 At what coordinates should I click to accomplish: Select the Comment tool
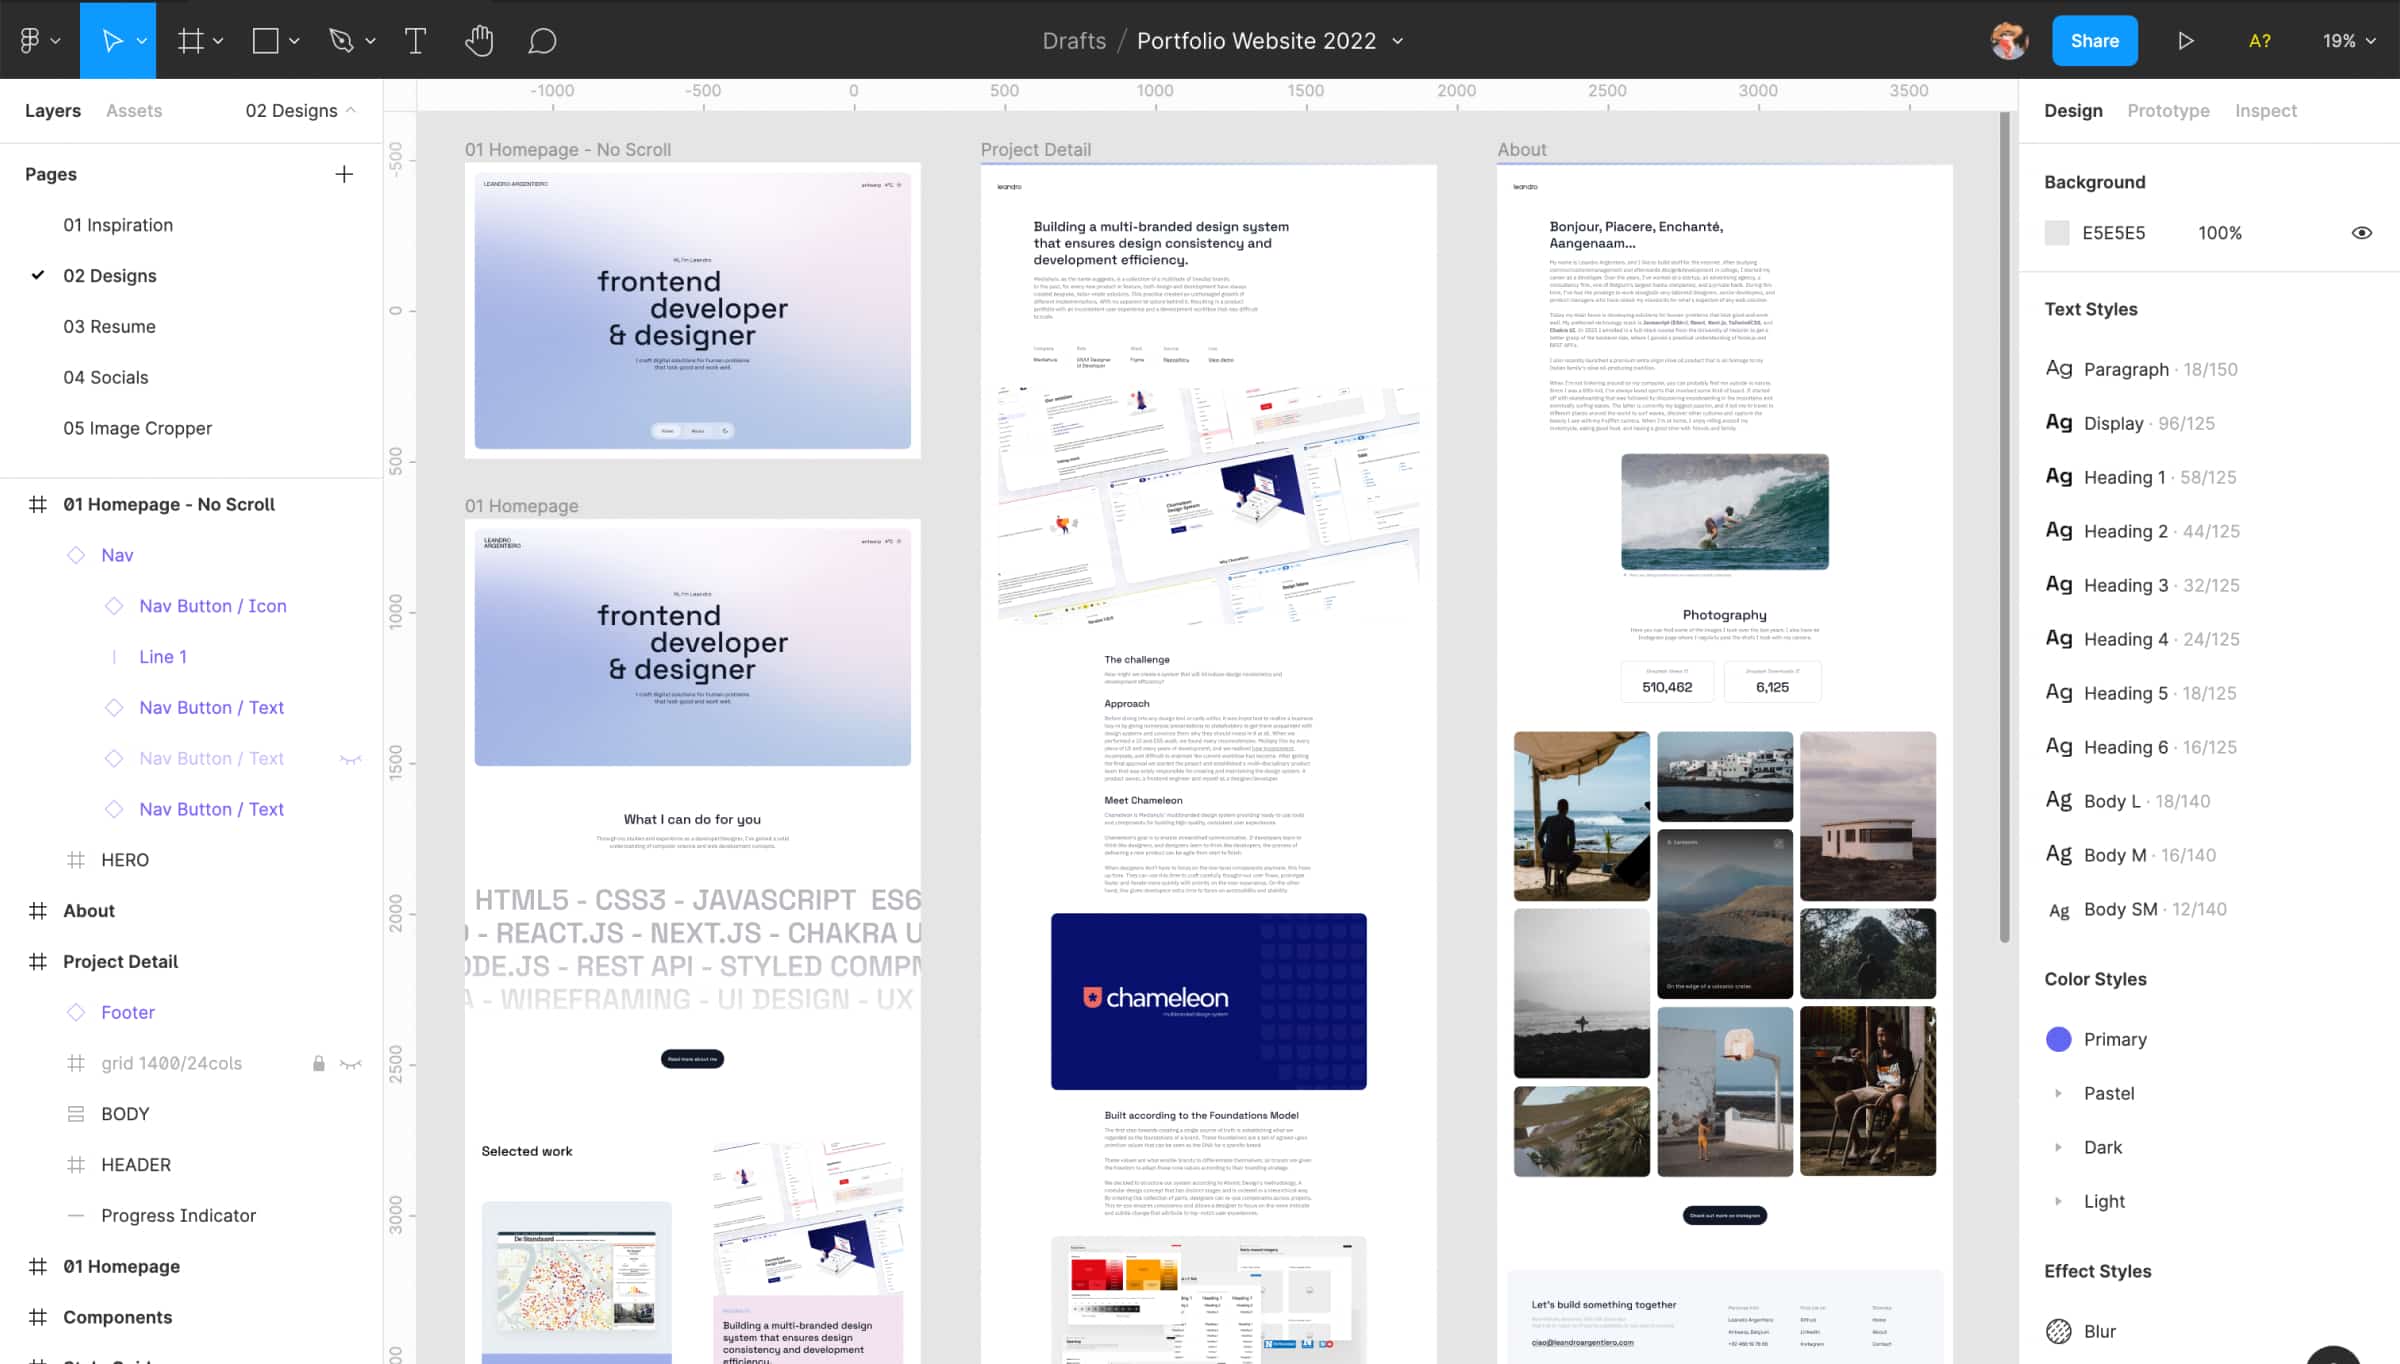click(x=542, y=40)
